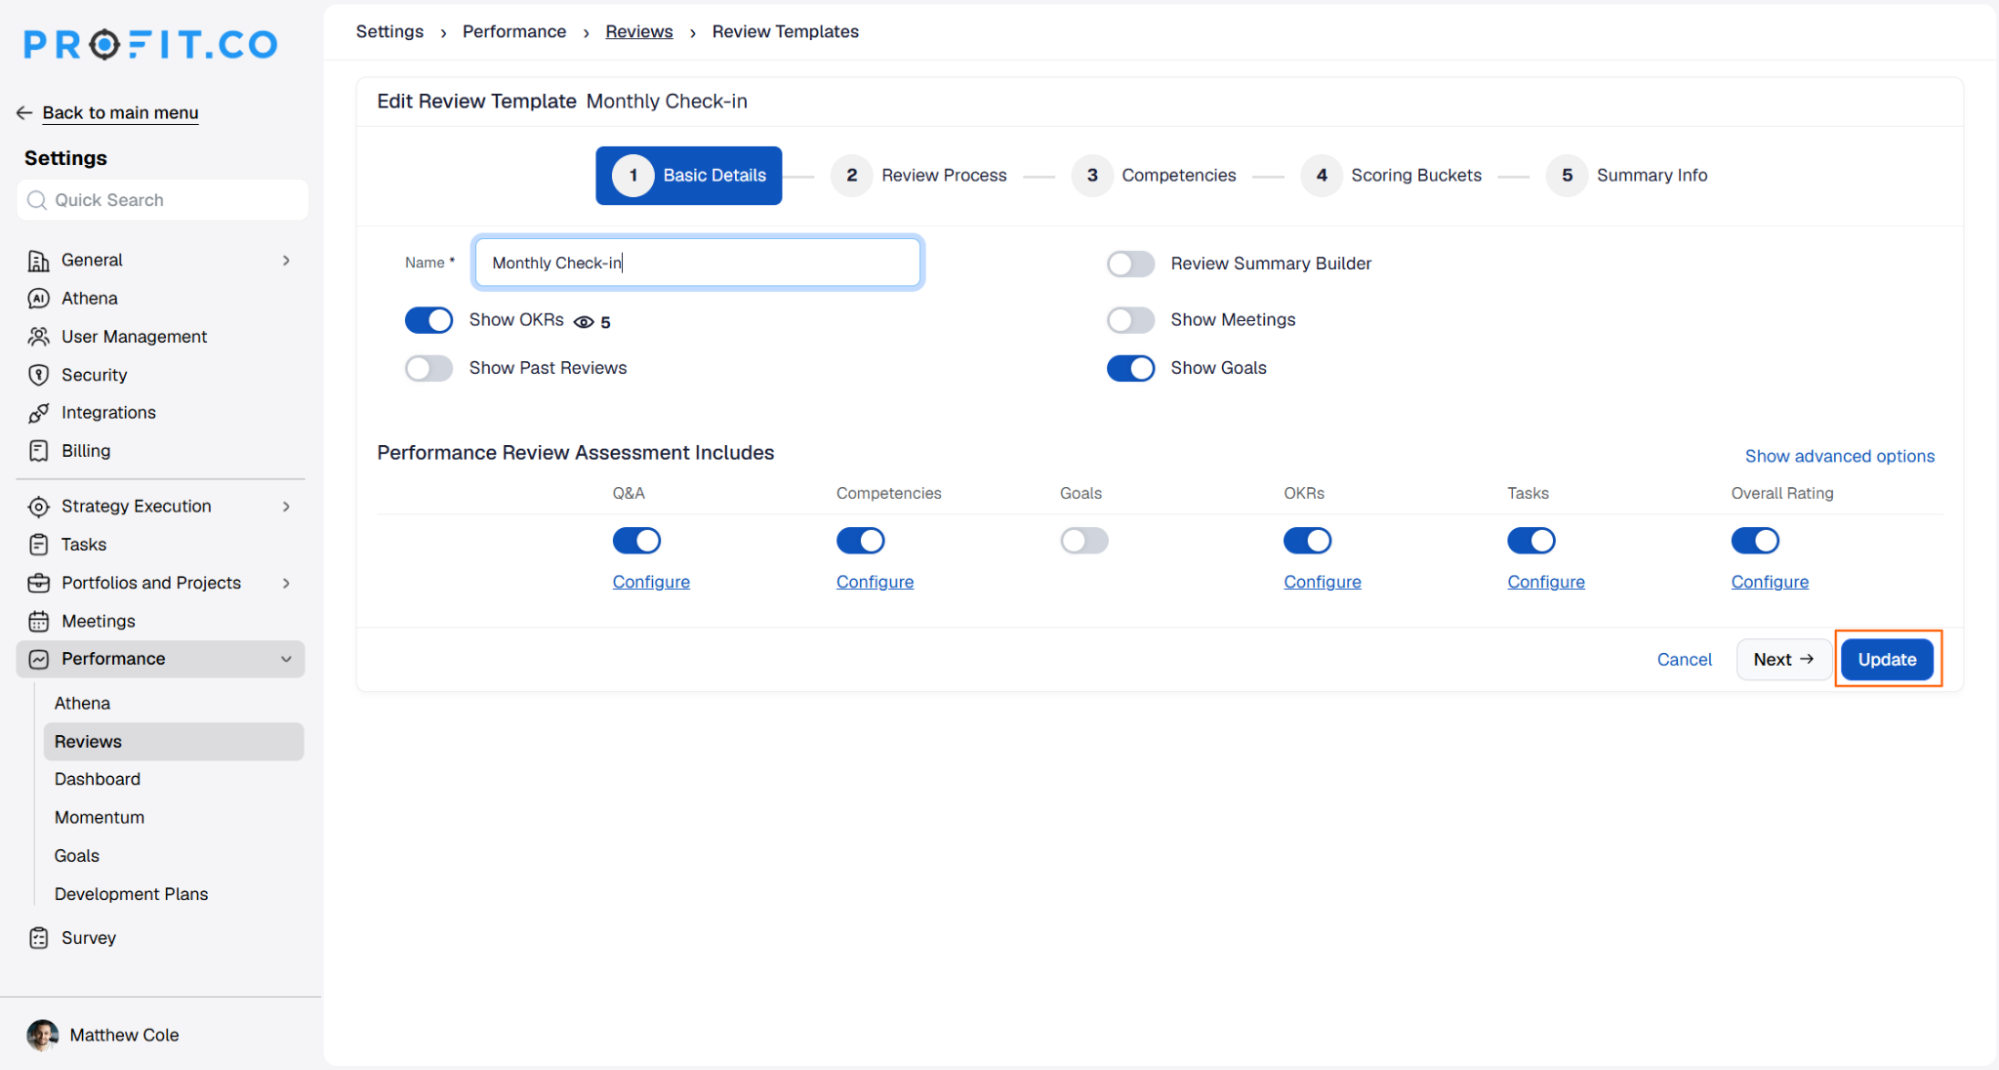Click the Profit.co logo
1999x1070 pixels.
tap(151, 44)
